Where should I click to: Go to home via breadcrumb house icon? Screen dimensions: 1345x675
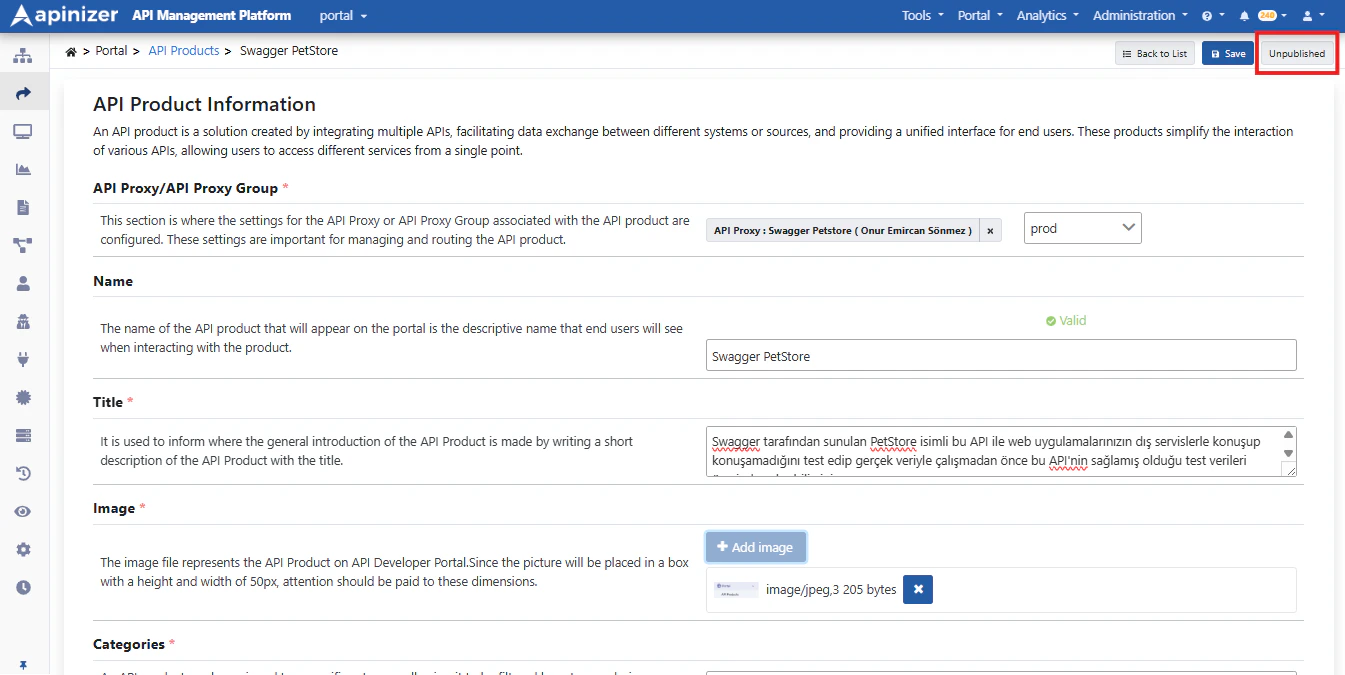coord(71,51)
